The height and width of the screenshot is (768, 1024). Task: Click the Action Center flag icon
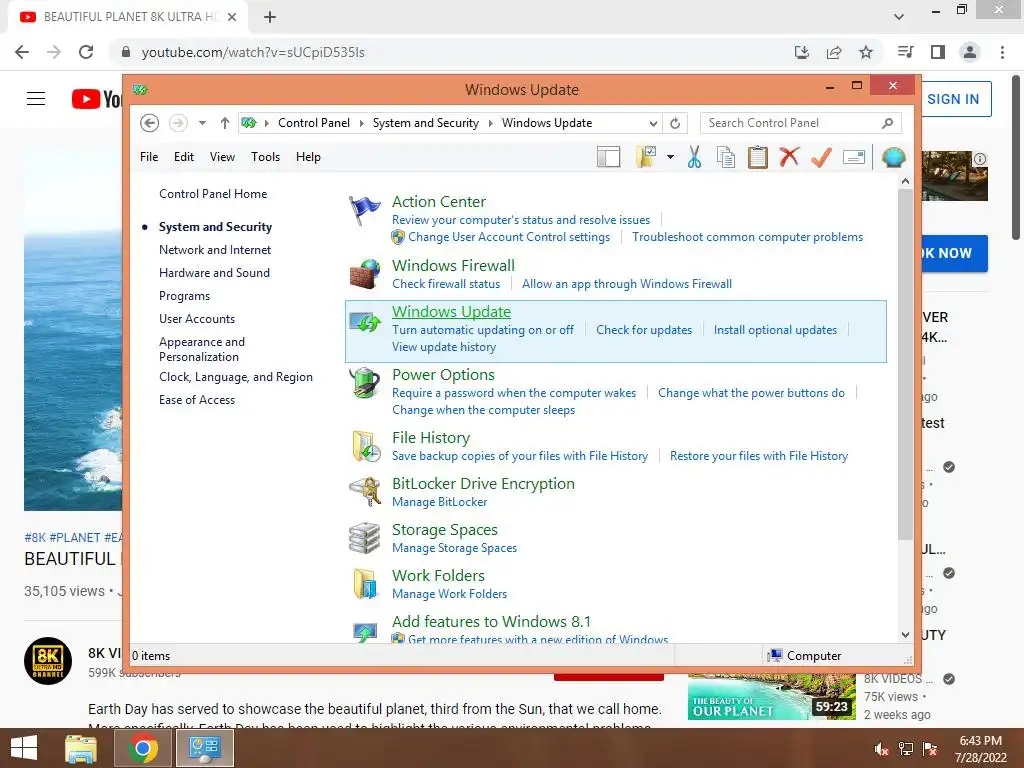pyautogui.click(x=364, y=211)
